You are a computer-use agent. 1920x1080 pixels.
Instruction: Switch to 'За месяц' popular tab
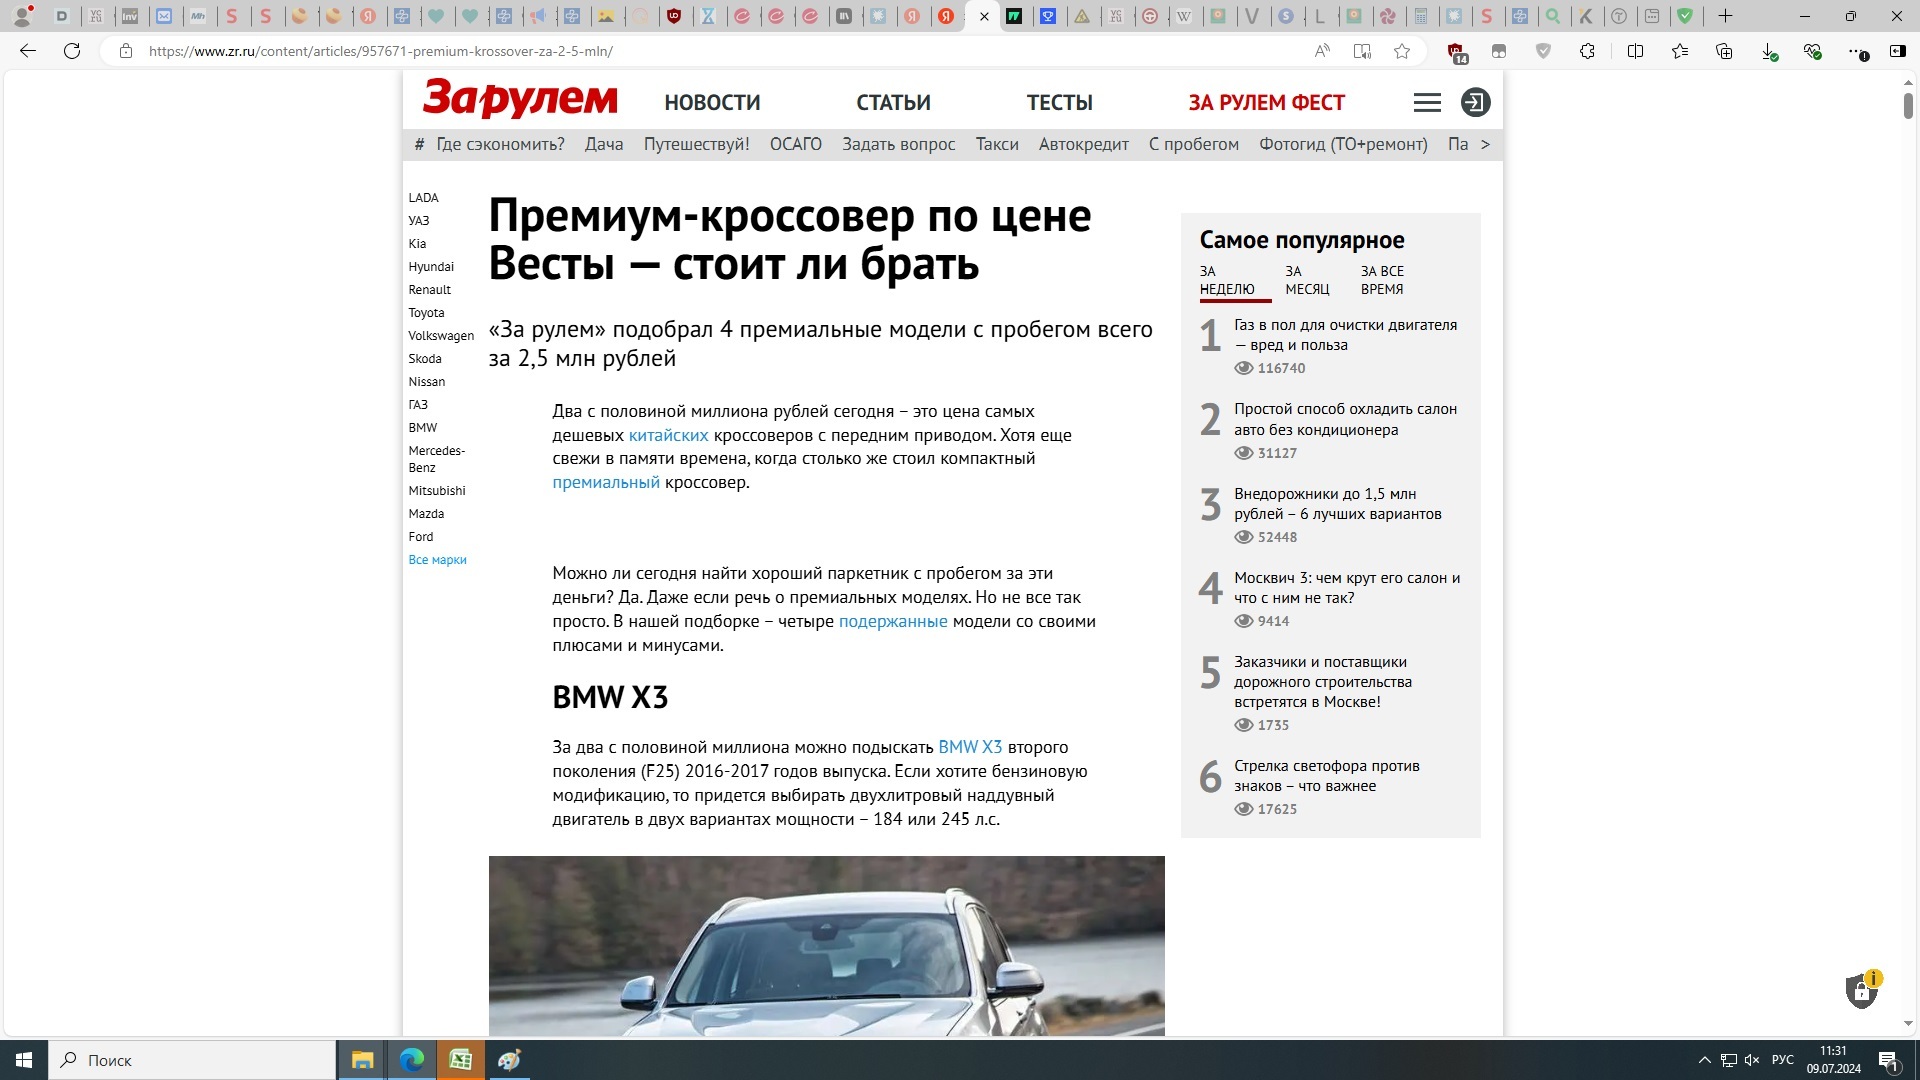coord(1307,280)
